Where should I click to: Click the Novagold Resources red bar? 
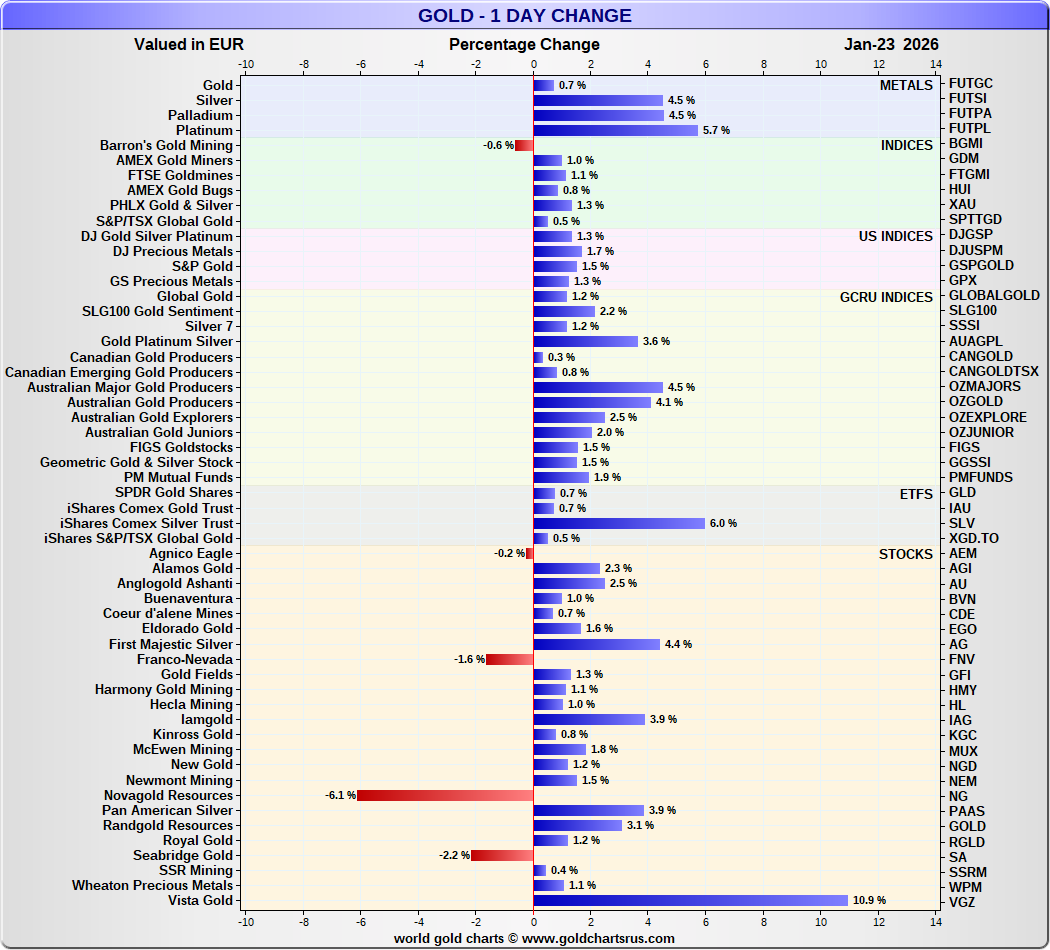[445, 795]
